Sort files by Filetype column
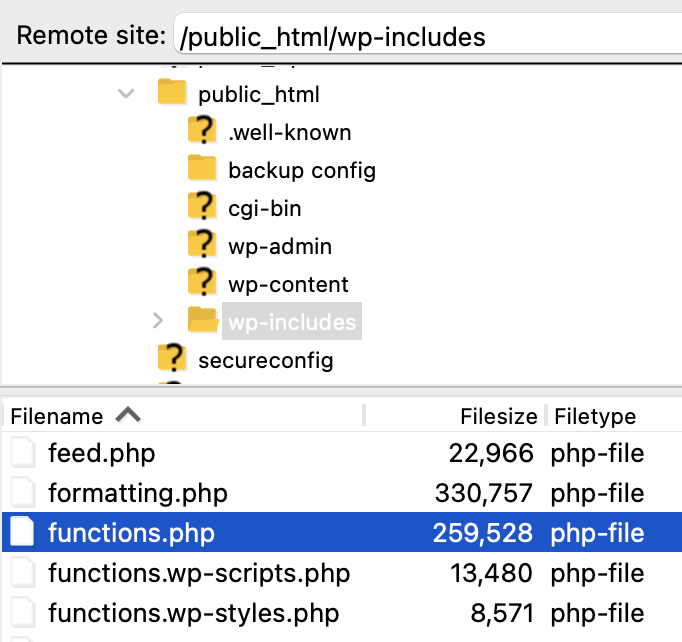 595,416
